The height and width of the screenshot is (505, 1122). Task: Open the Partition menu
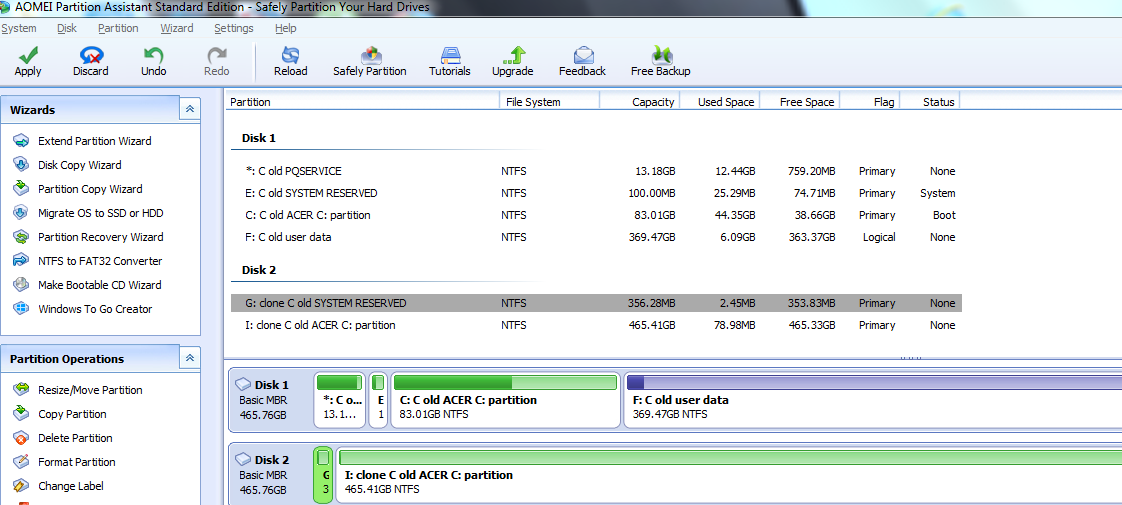(x=118, y=29)
